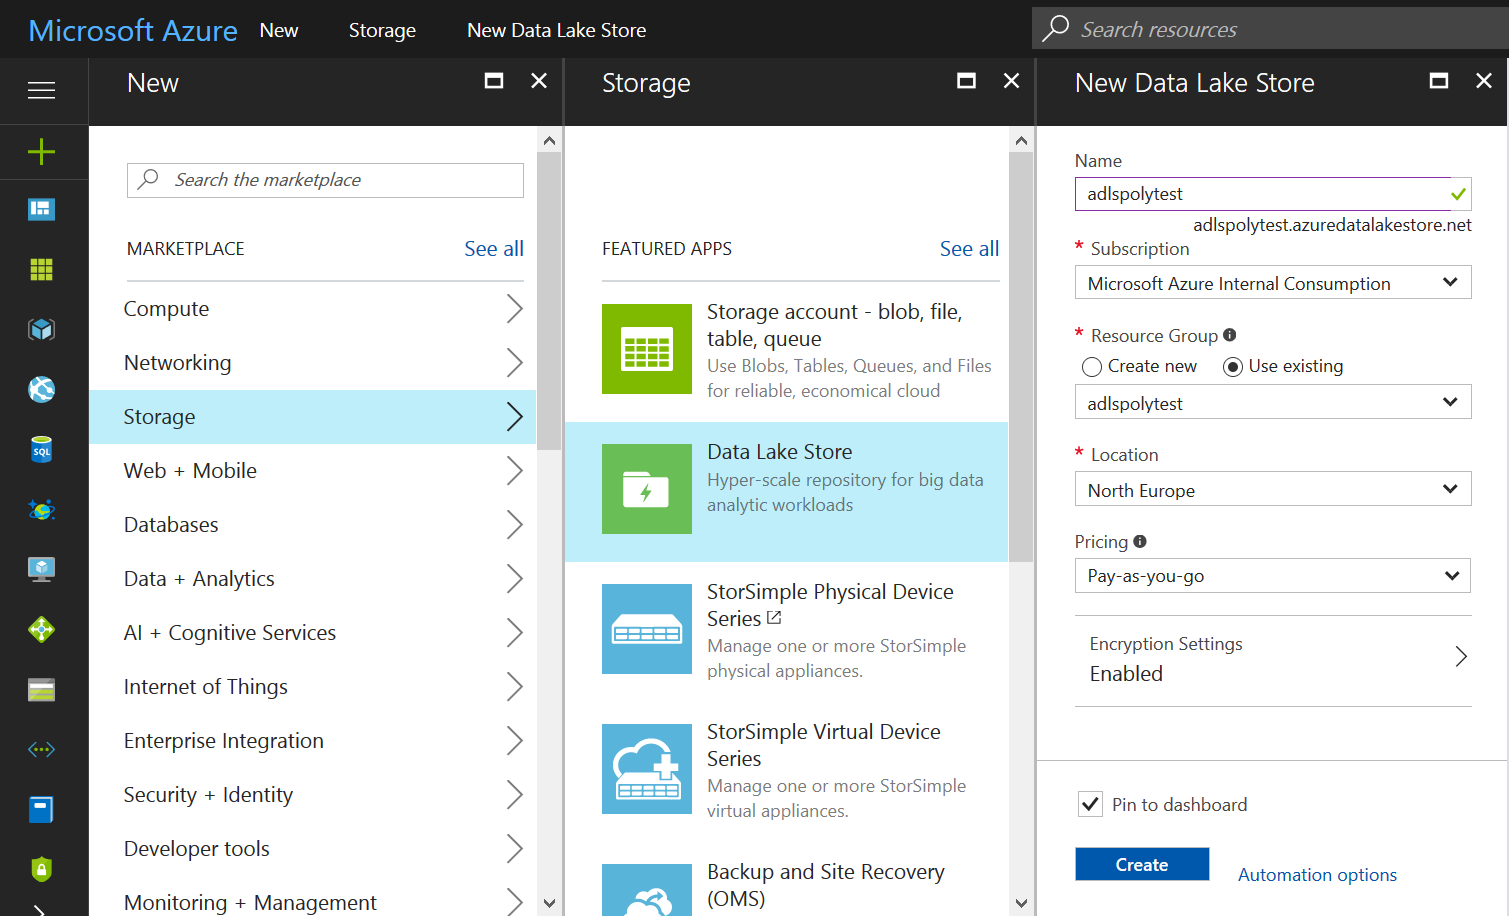Open the SQL databases icon in the sidebar

coord(41,449)
